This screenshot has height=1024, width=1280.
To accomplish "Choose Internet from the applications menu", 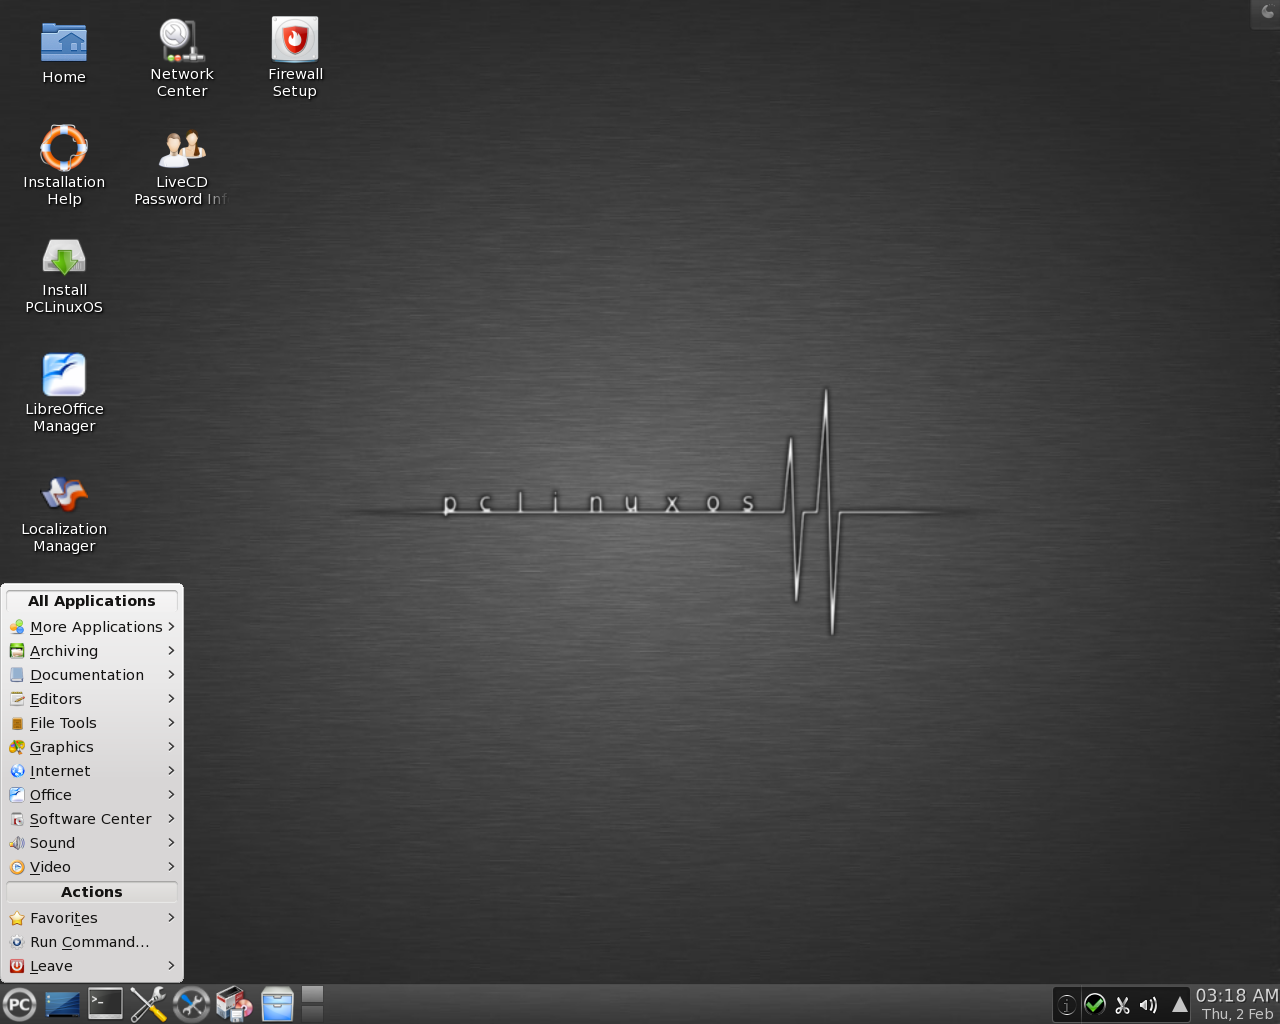I will 92,771.
